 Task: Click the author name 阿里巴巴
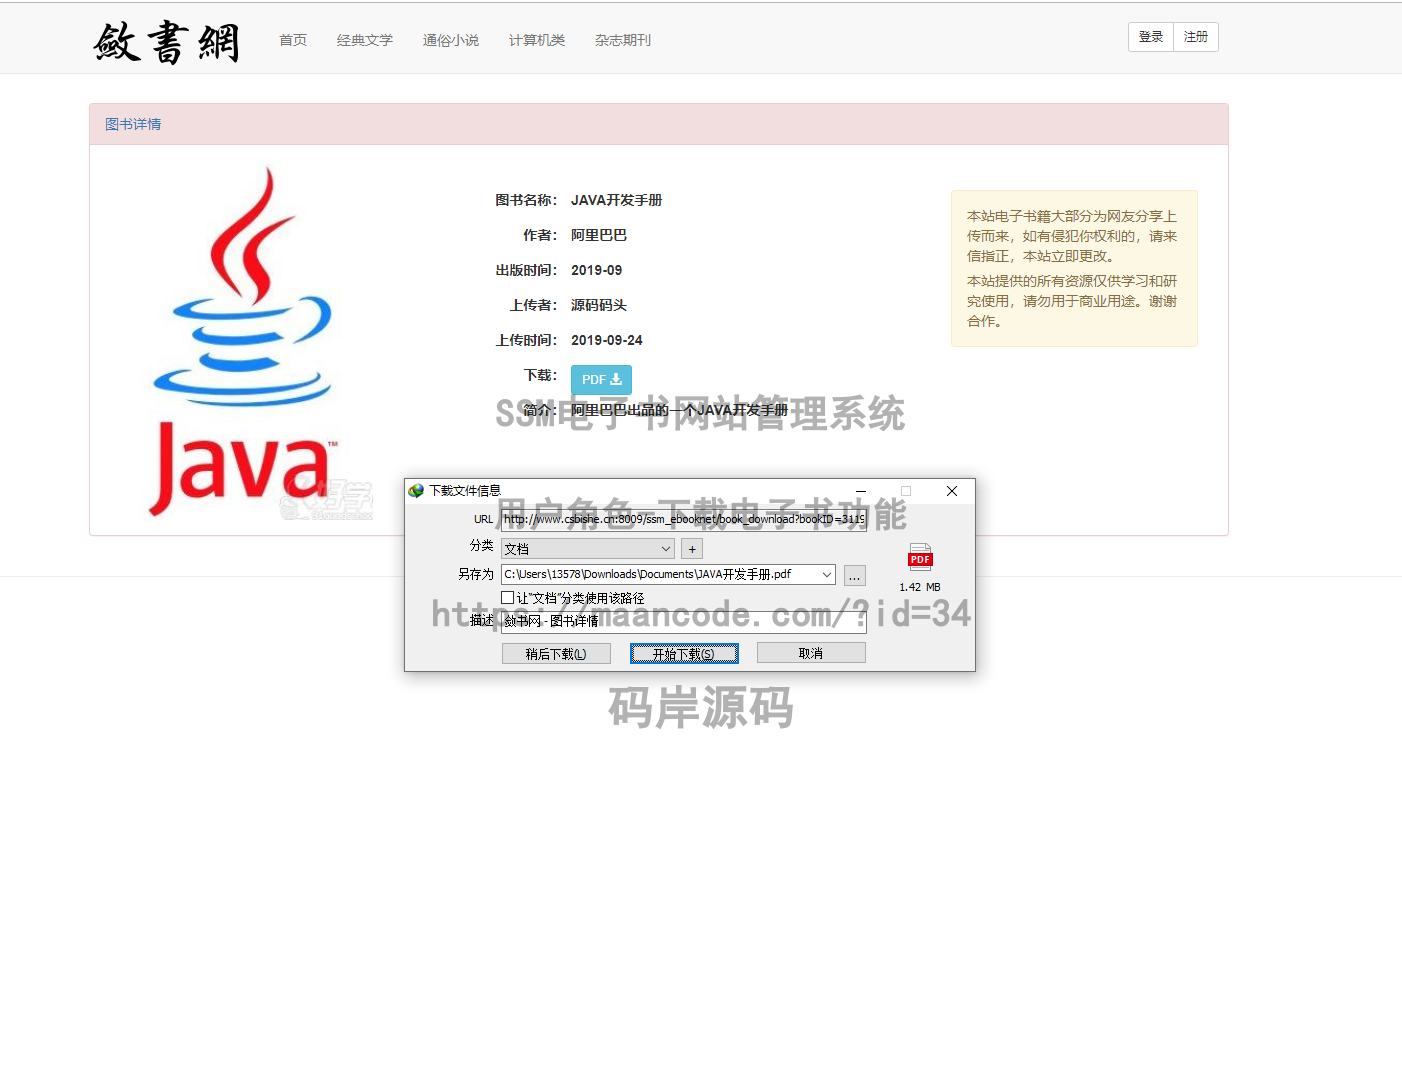point(599,235)
